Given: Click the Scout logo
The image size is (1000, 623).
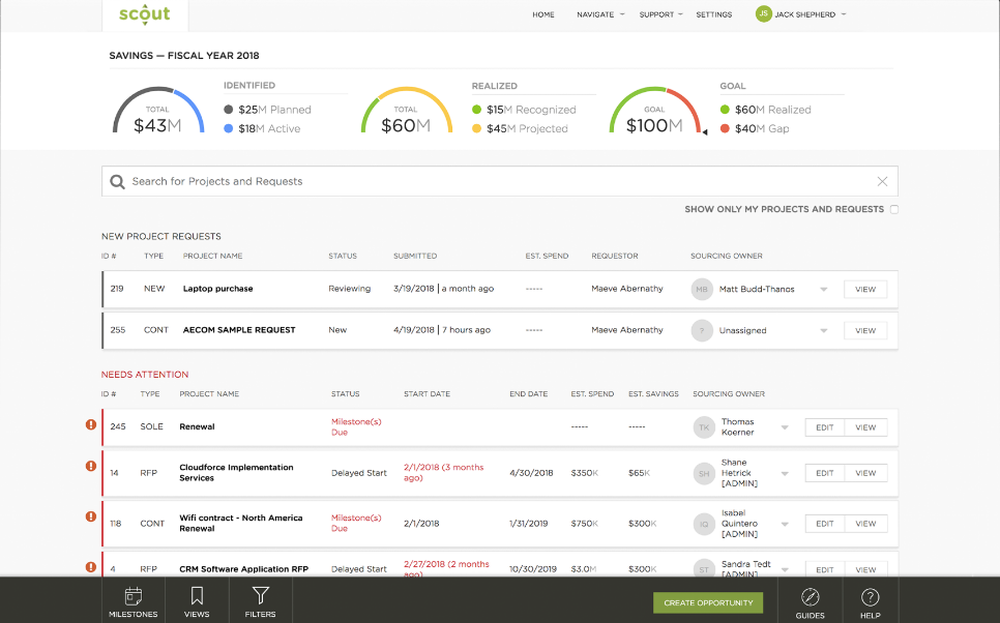Looking at the screenshot, I should pyautogui.click(x=145, y=15).
